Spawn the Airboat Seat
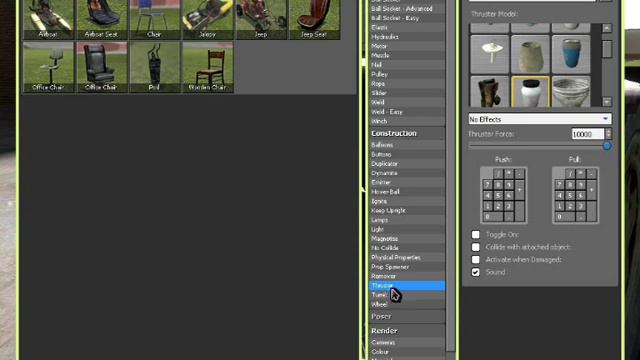The image size is (640, 360). tap(102, 20)
